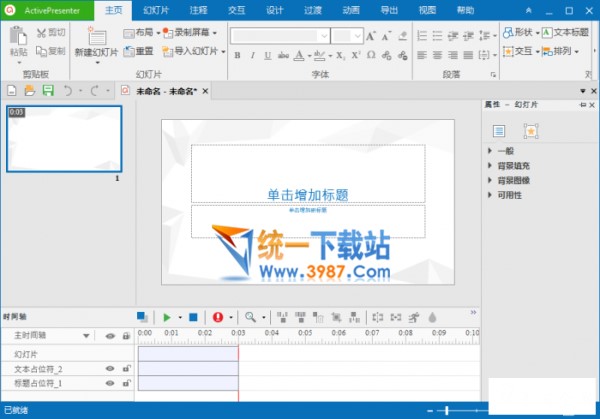This screenshot has width=600, height=419.
Task: Insert symbol with the Omega icon
Action: 371,55
